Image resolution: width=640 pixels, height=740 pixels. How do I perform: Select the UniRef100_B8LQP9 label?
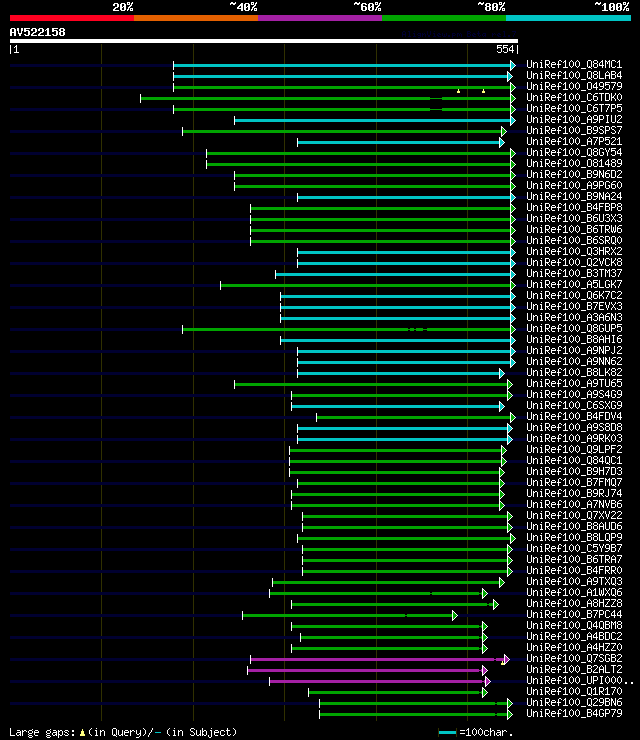coord(574,538)
